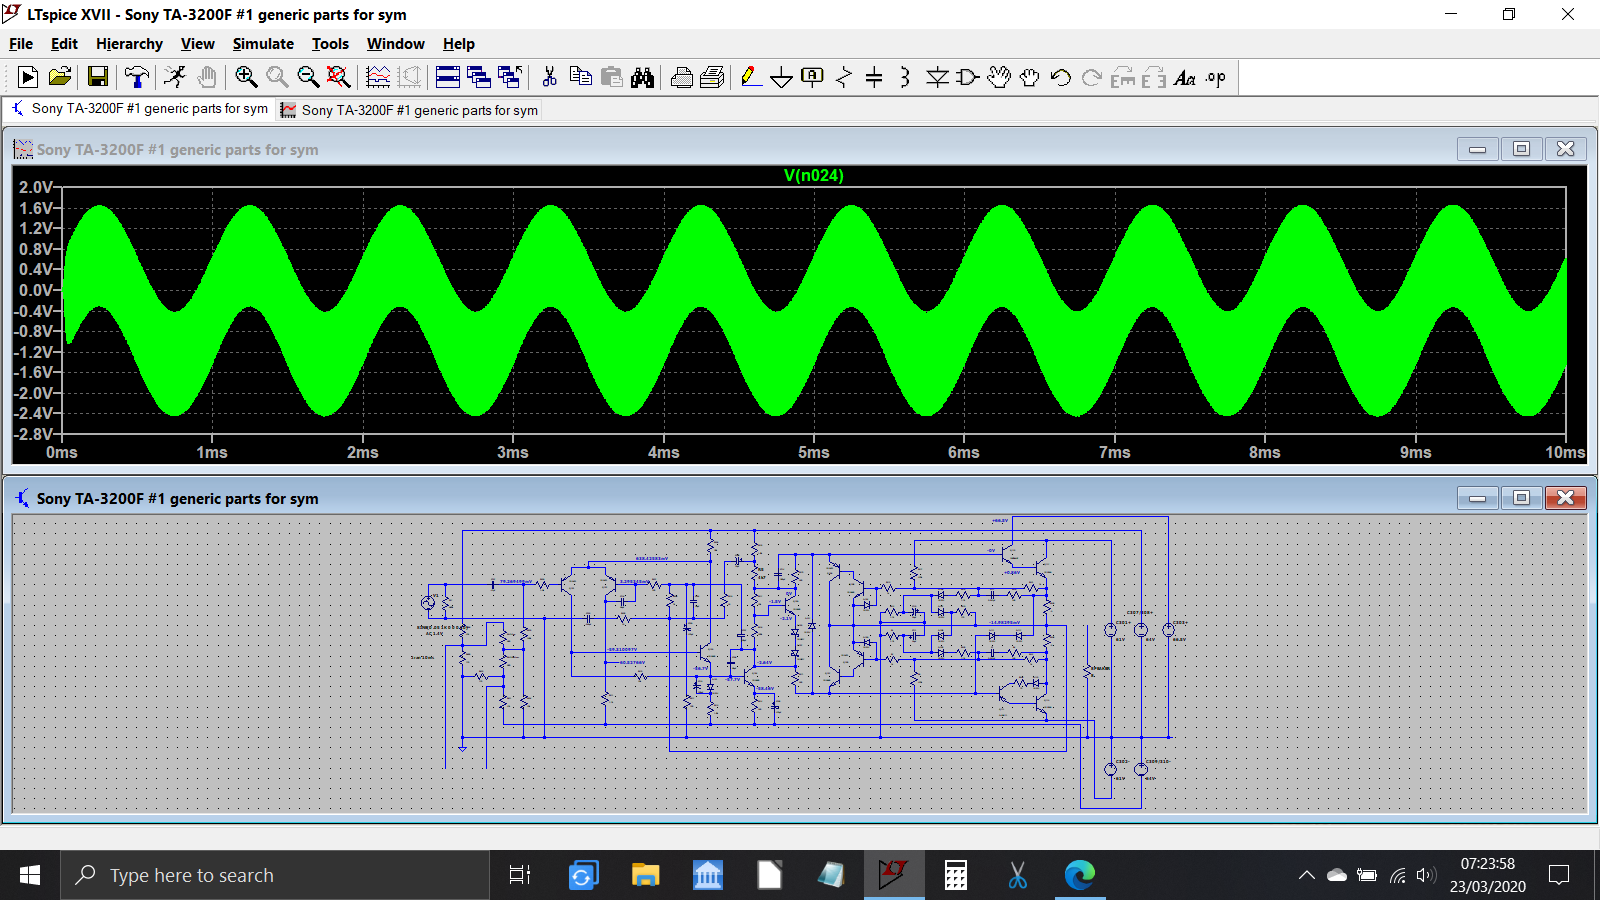
Task: Click the 5ms time axis label
Action: (814, 452)
